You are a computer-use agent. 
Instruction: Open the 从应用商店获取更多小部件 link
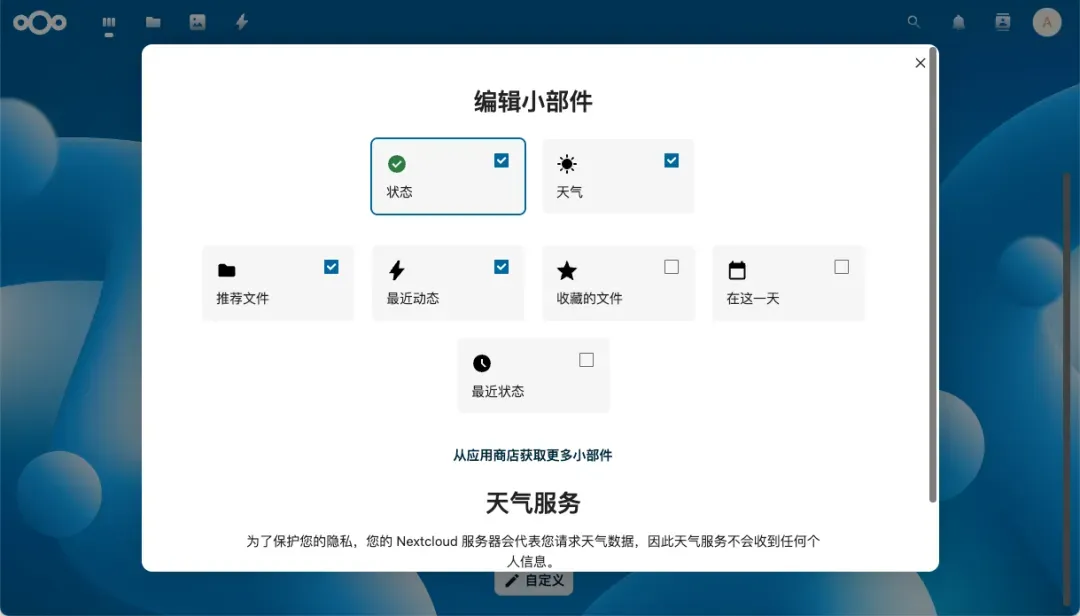pos(532,455)
